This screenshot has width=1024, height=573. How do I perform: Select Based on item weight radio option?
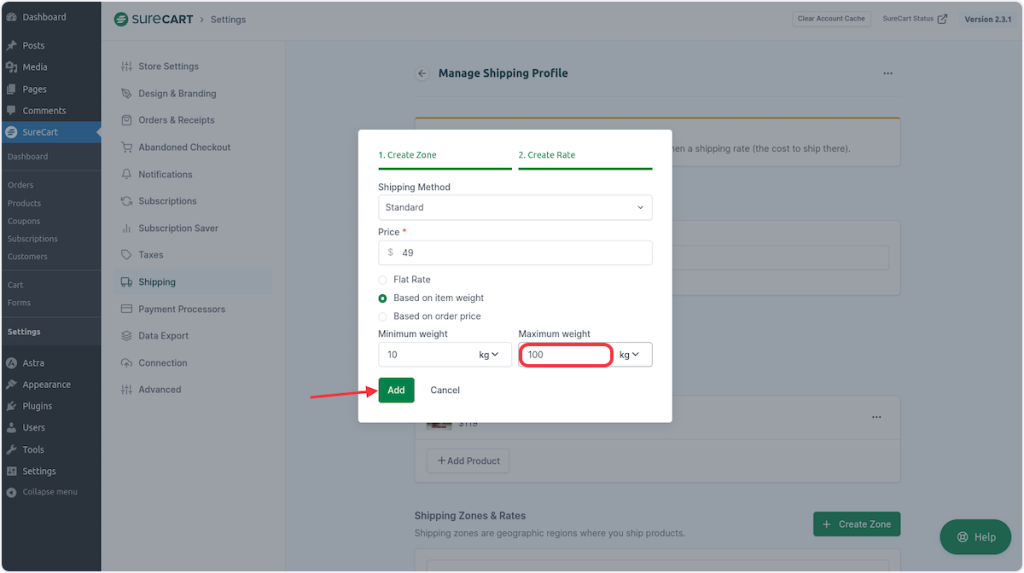point(383,298)
